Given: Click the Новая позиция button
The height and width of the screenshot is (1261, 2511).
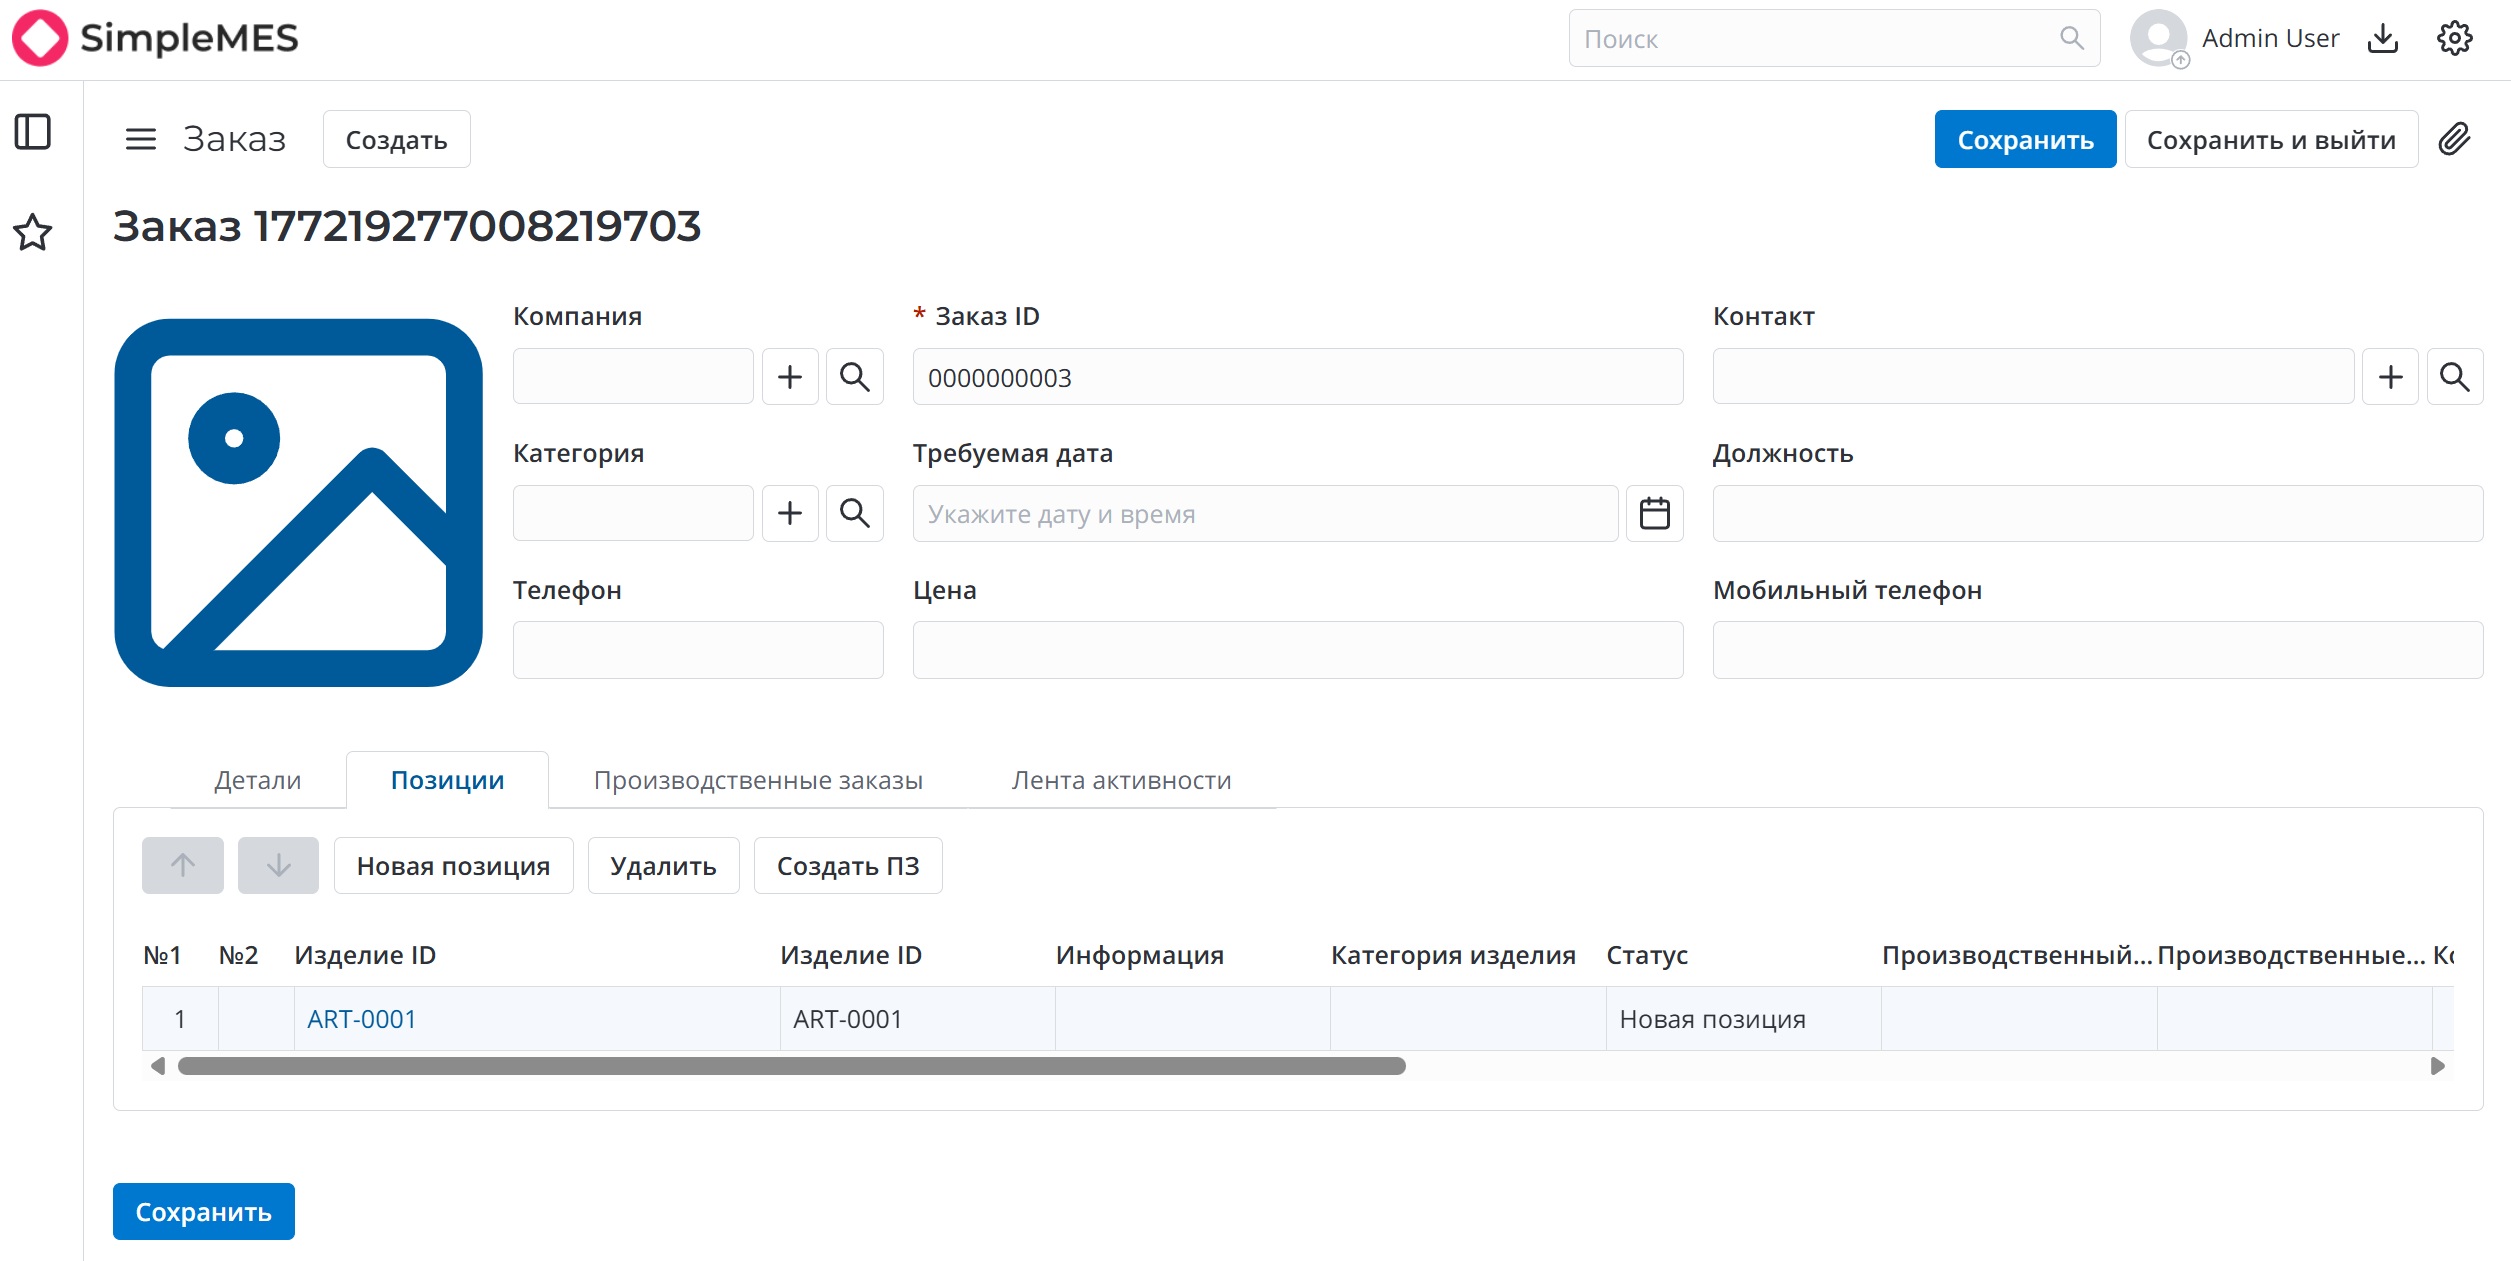Looking at the screenshot, I should (453, 865).
